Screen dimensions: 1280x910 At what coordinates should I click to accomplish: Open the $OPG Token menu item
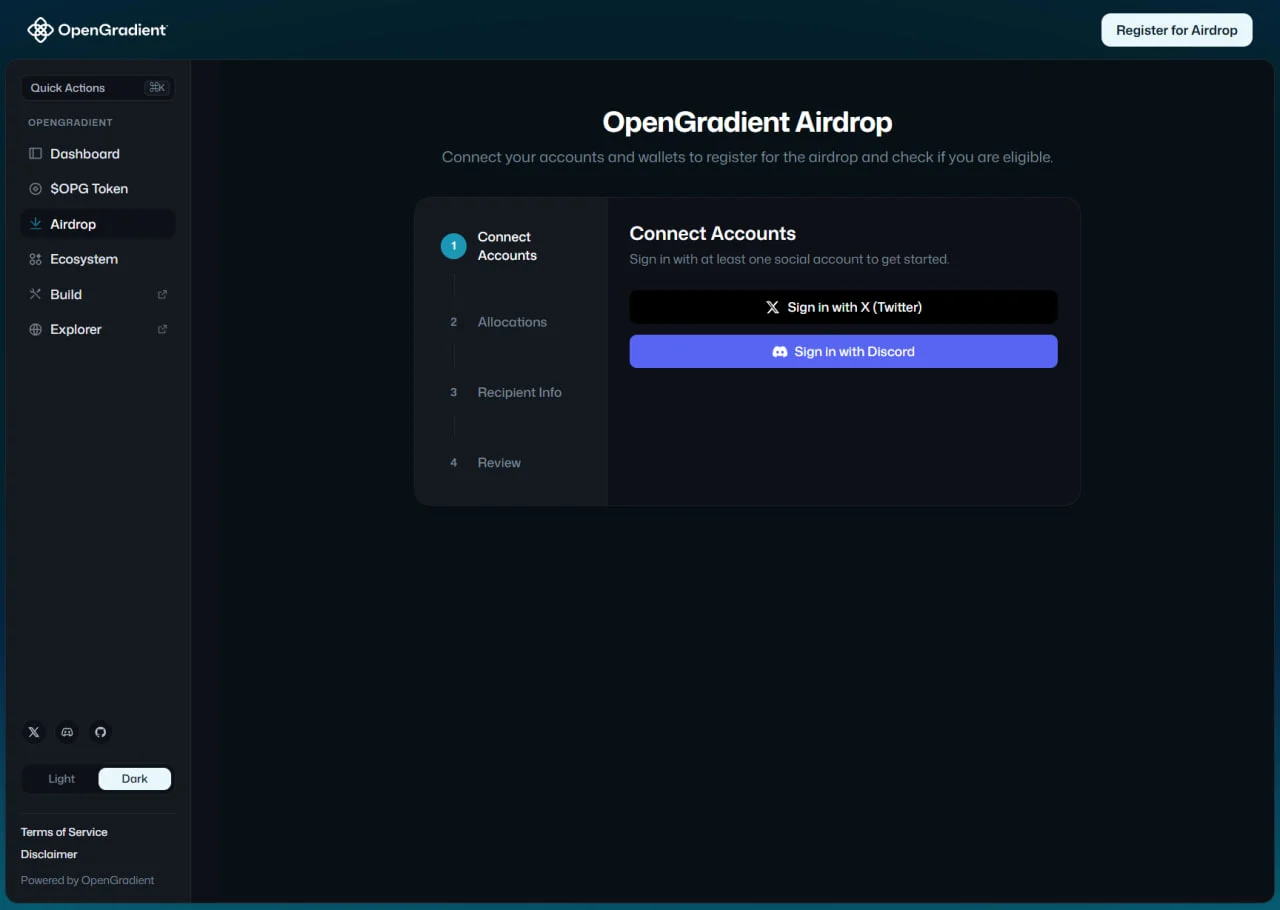(x=98, y=189)
